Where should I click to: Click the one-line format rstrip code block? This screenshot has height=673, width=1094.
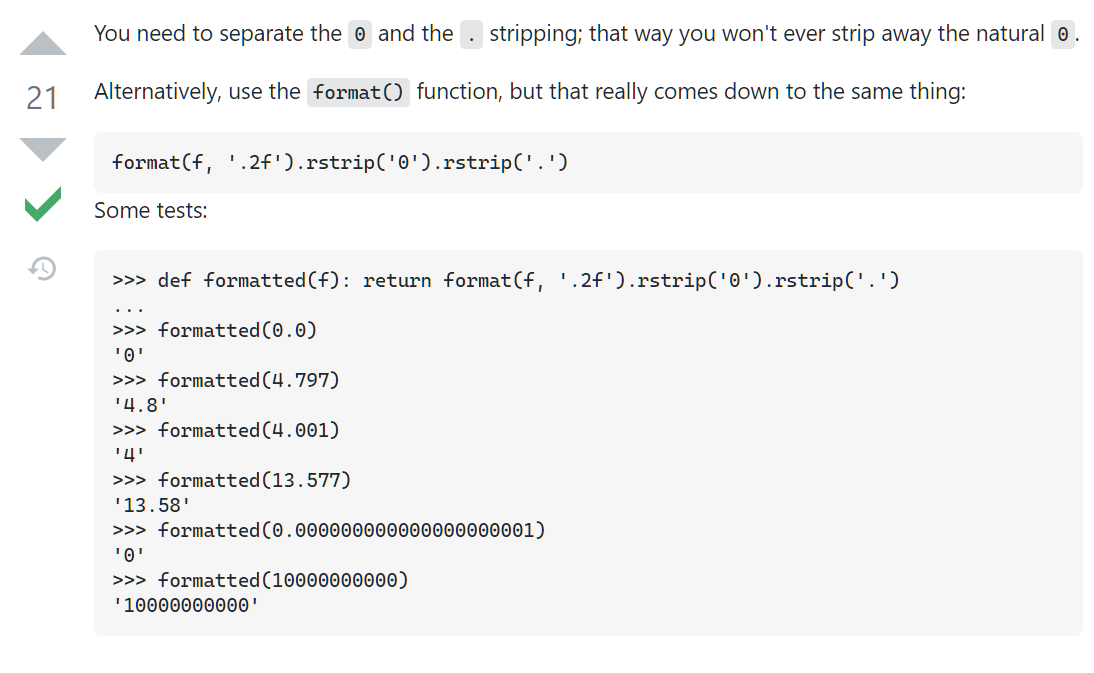pyautogui.click(x=340, y=162)
